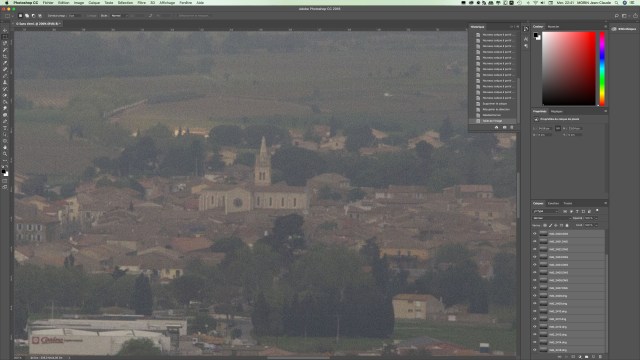Create a new document from the current history state
Screen dimensions: 640x360
[497, 127]
